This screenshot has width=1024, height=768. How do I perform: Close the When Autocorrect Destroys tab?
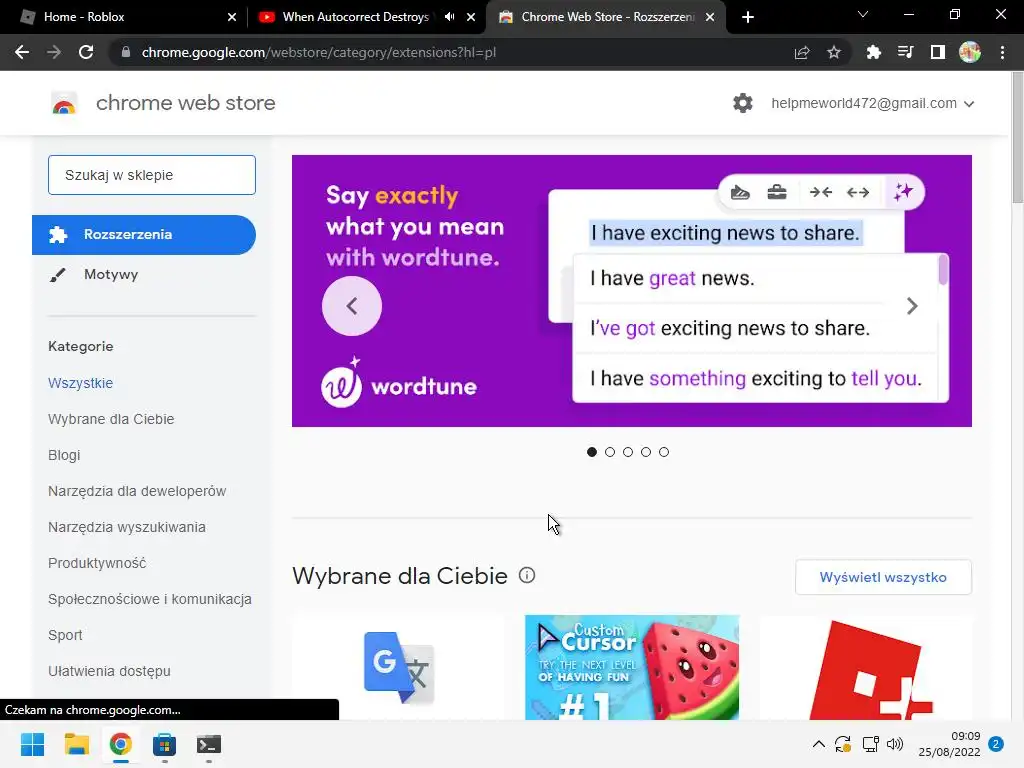[x=471, y=17]
